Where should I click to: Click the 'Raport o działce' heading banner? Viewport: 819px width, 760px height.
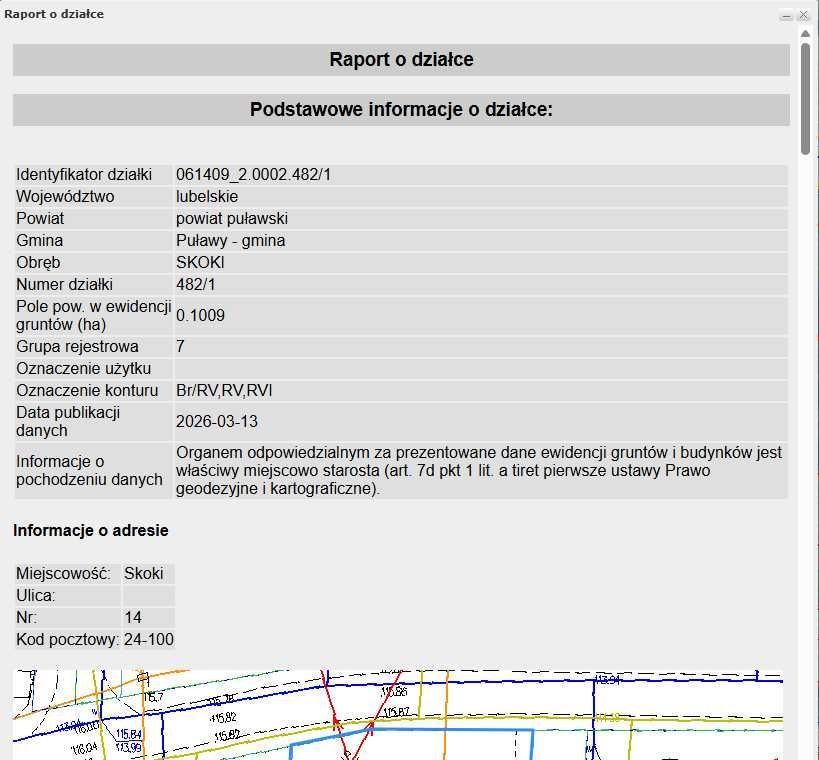(401, 60)
